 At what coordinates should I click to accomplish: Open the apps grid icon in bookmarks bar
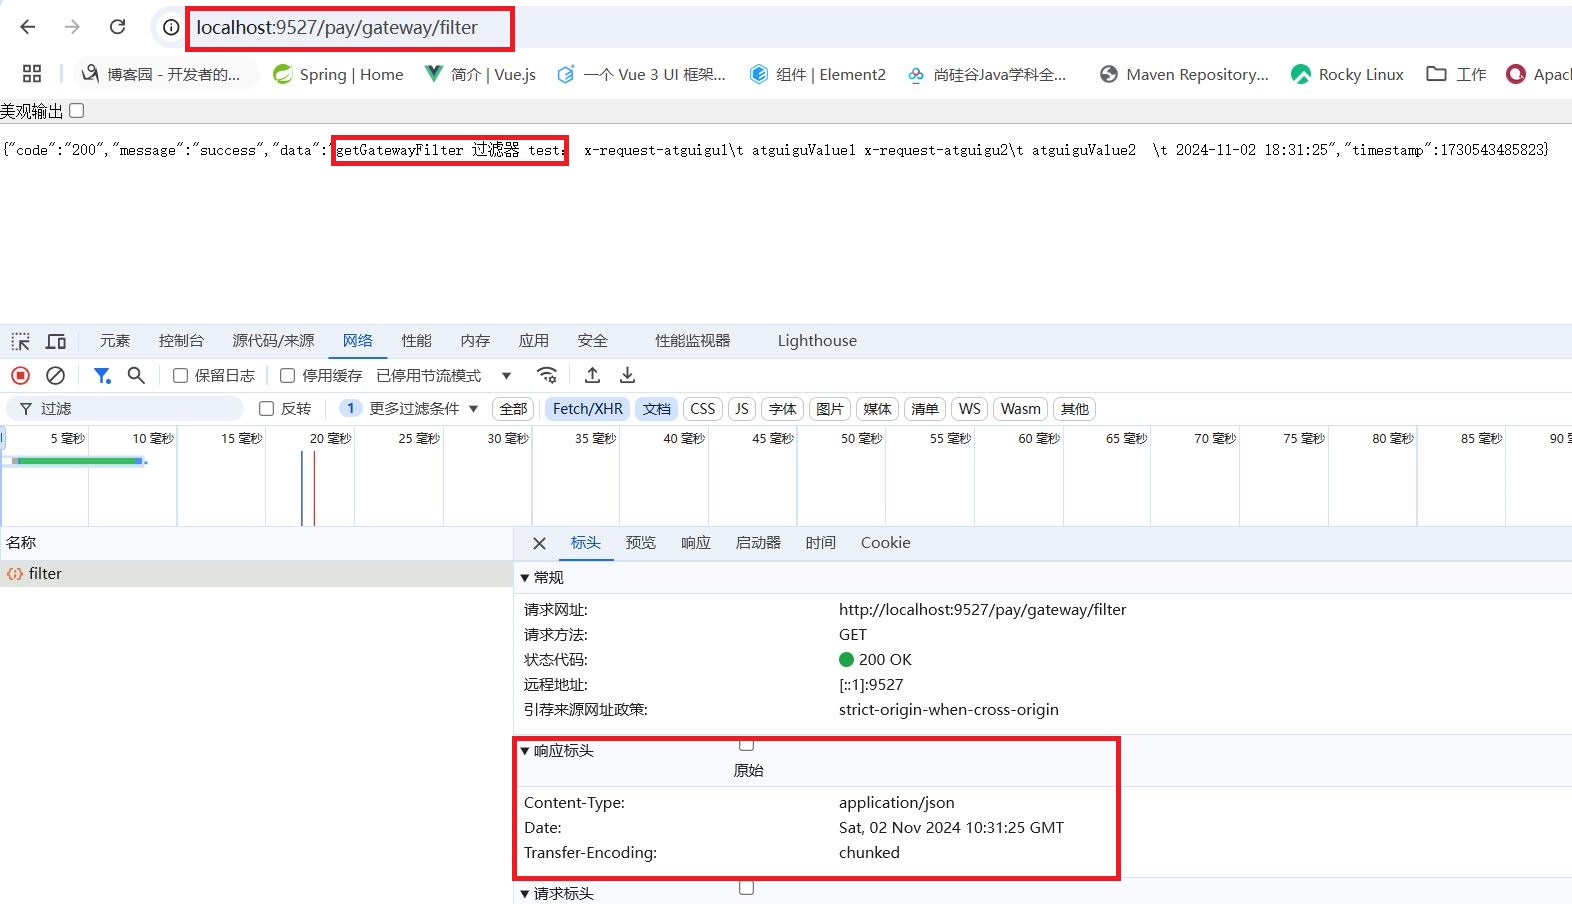click(x=32, y=74)
